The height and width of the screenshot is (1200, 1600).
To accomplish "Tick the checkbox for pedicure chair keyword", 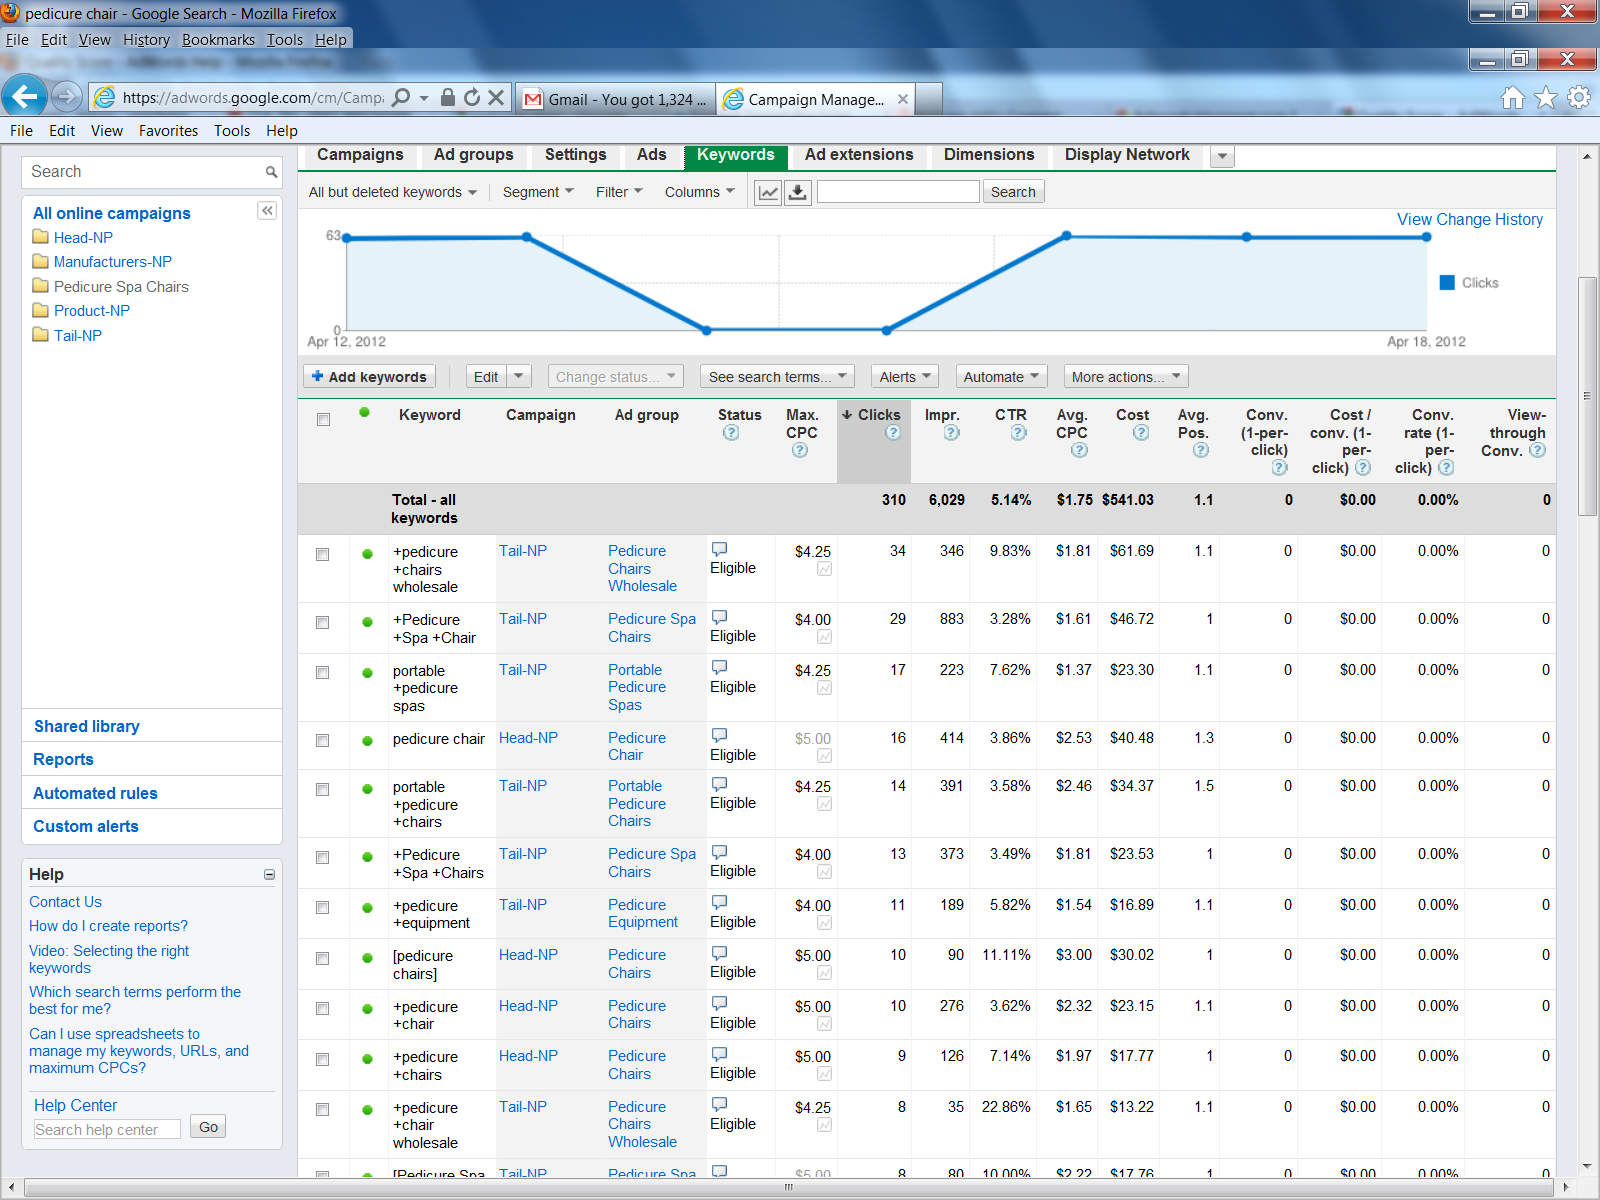I will (x=323, y=741).
